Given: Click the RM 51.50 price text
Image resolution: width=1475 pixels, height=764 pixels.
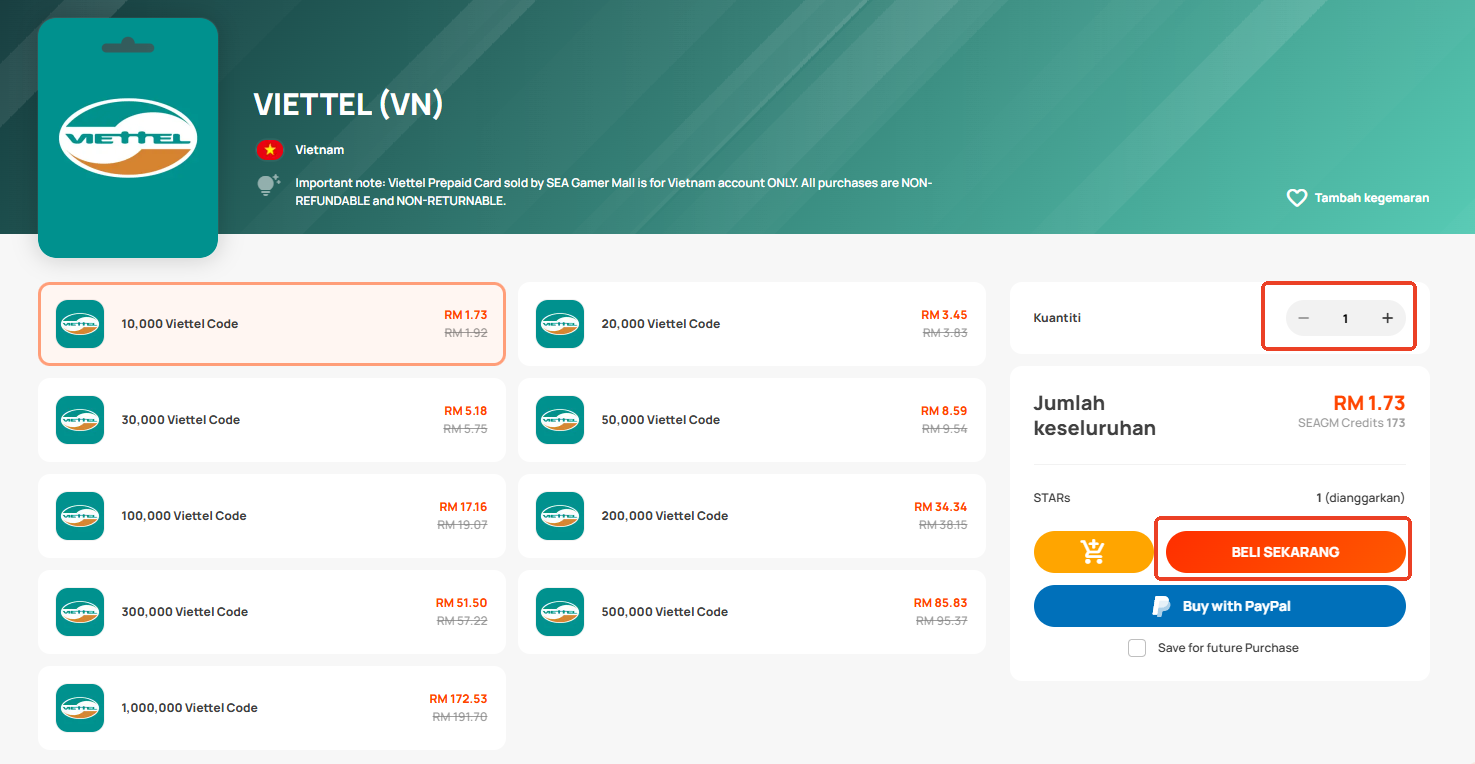Looking at the screenshot, I should (x=462, y=603).
